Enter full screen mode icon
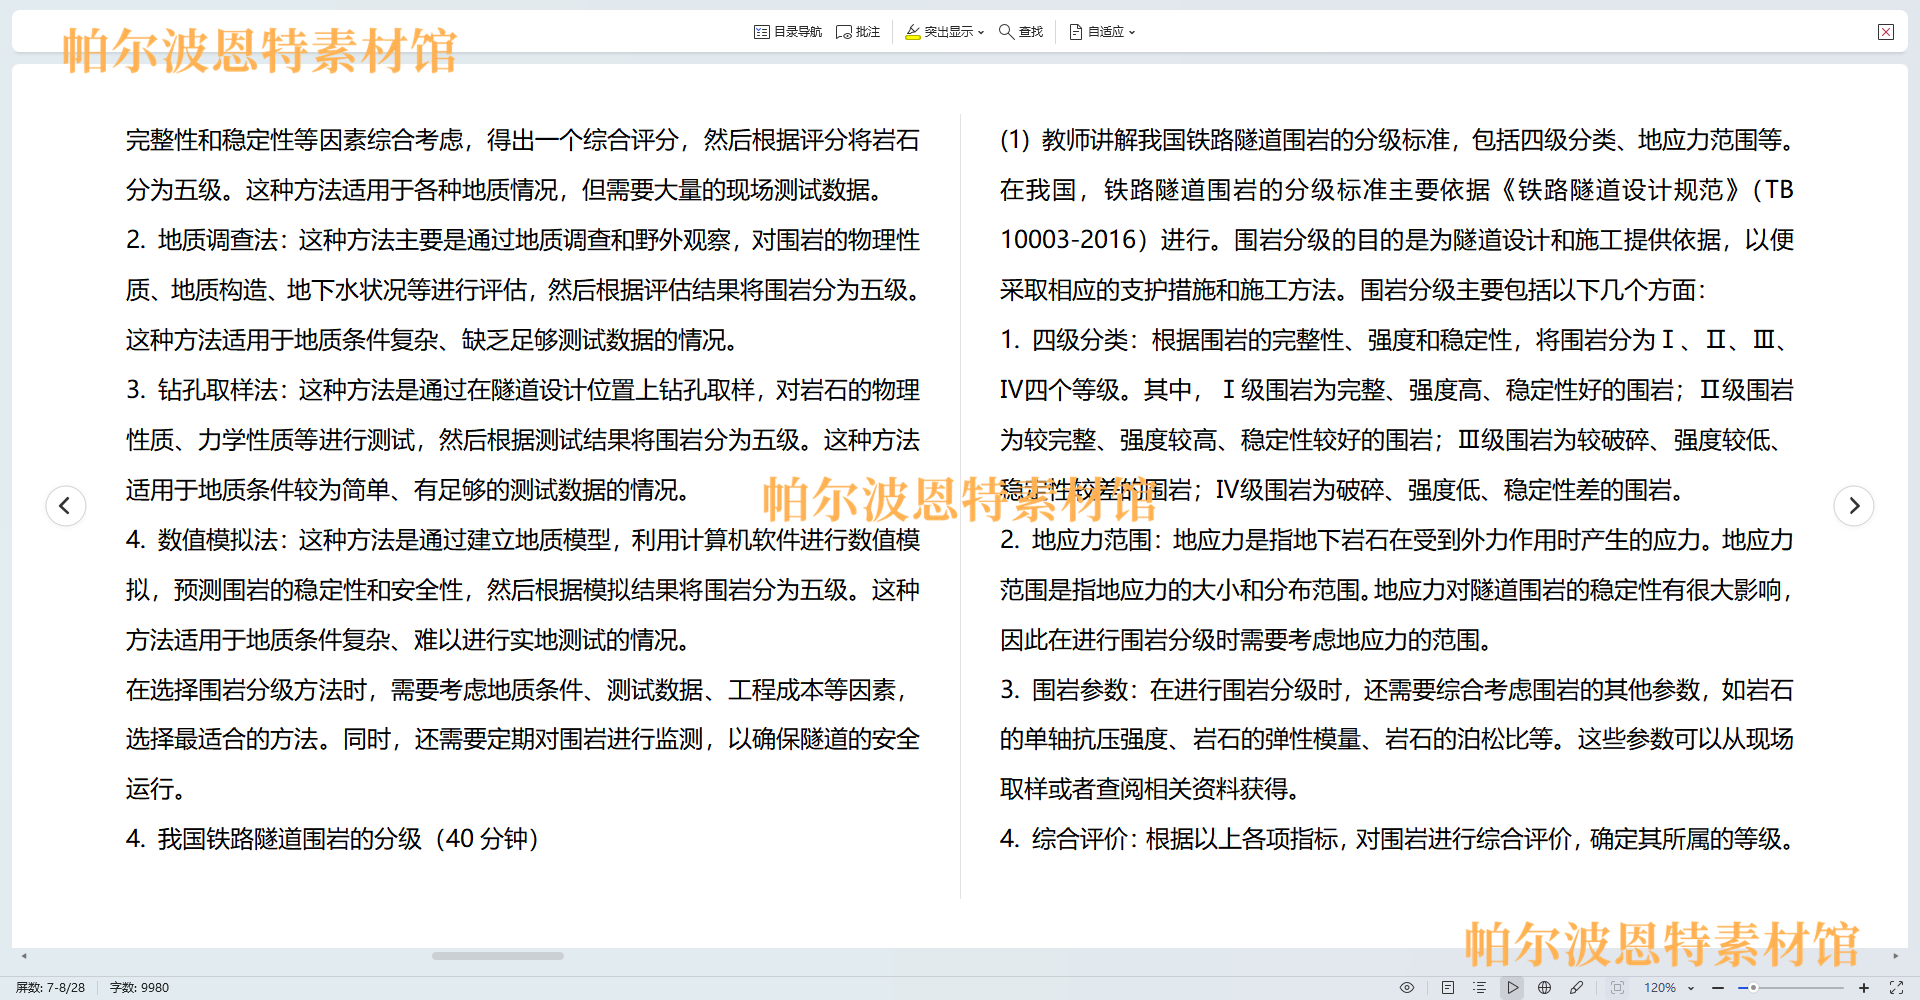1920x1000 pixels. (1896, 988)
